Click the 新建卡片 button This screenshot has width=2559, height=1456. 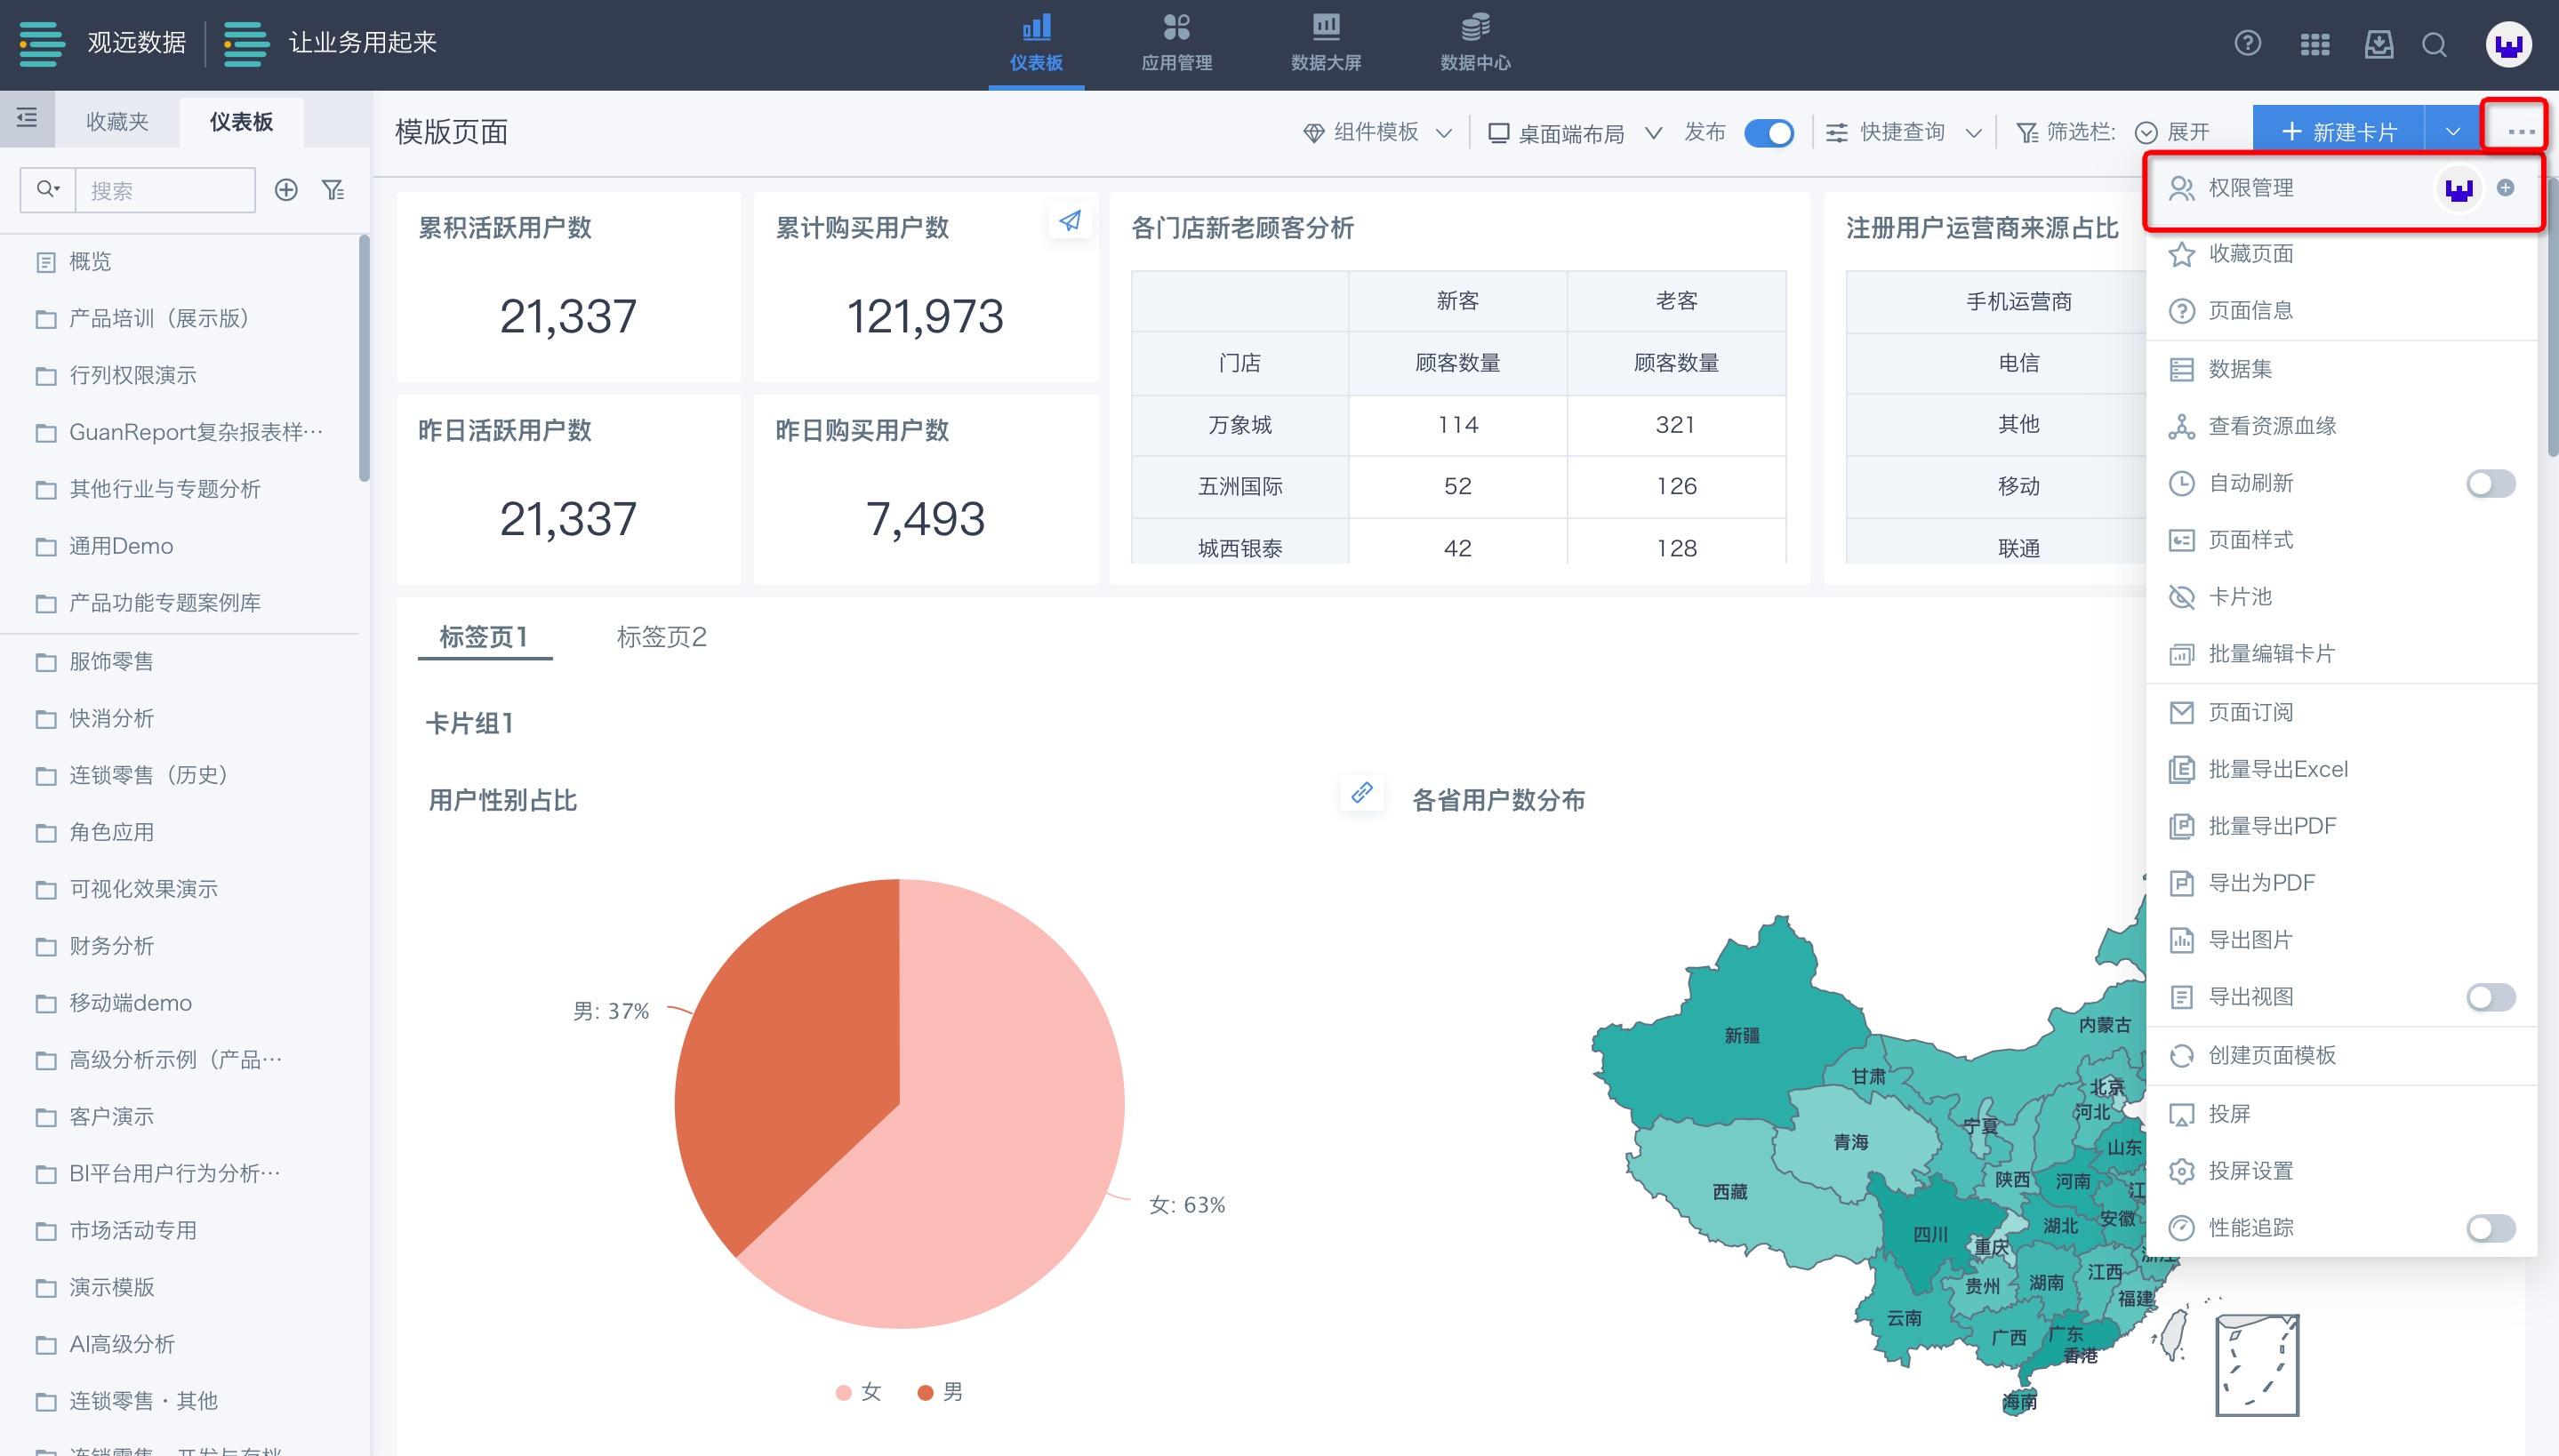click(2338, 131)
